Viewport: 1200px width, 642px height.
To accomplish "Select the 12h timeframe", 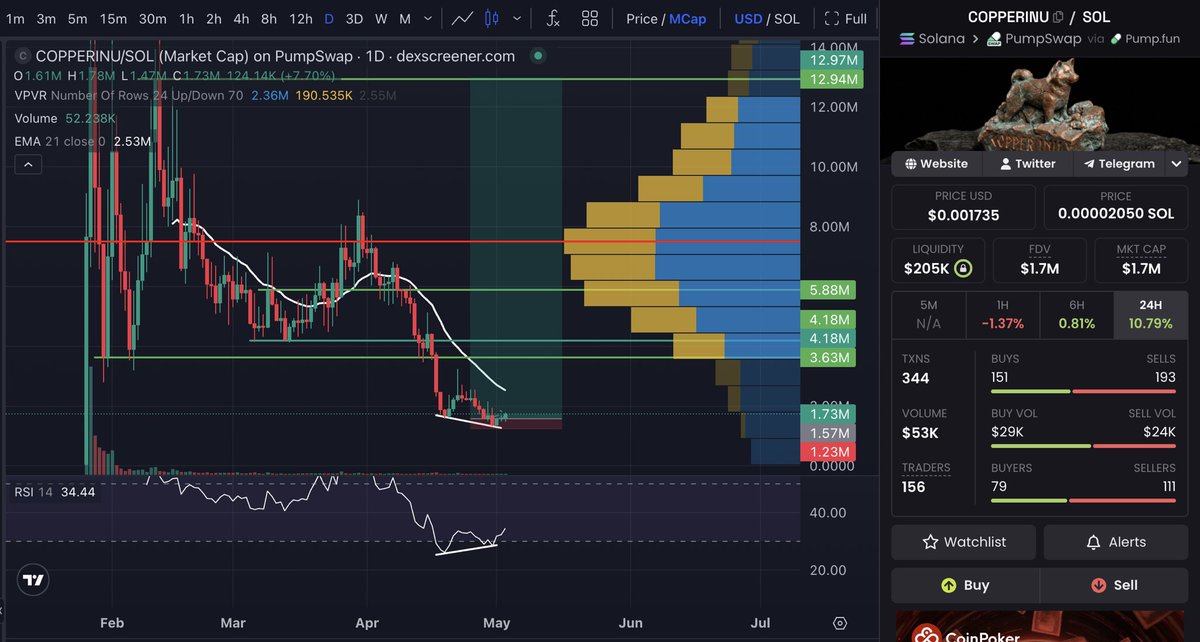I will 301,18.
